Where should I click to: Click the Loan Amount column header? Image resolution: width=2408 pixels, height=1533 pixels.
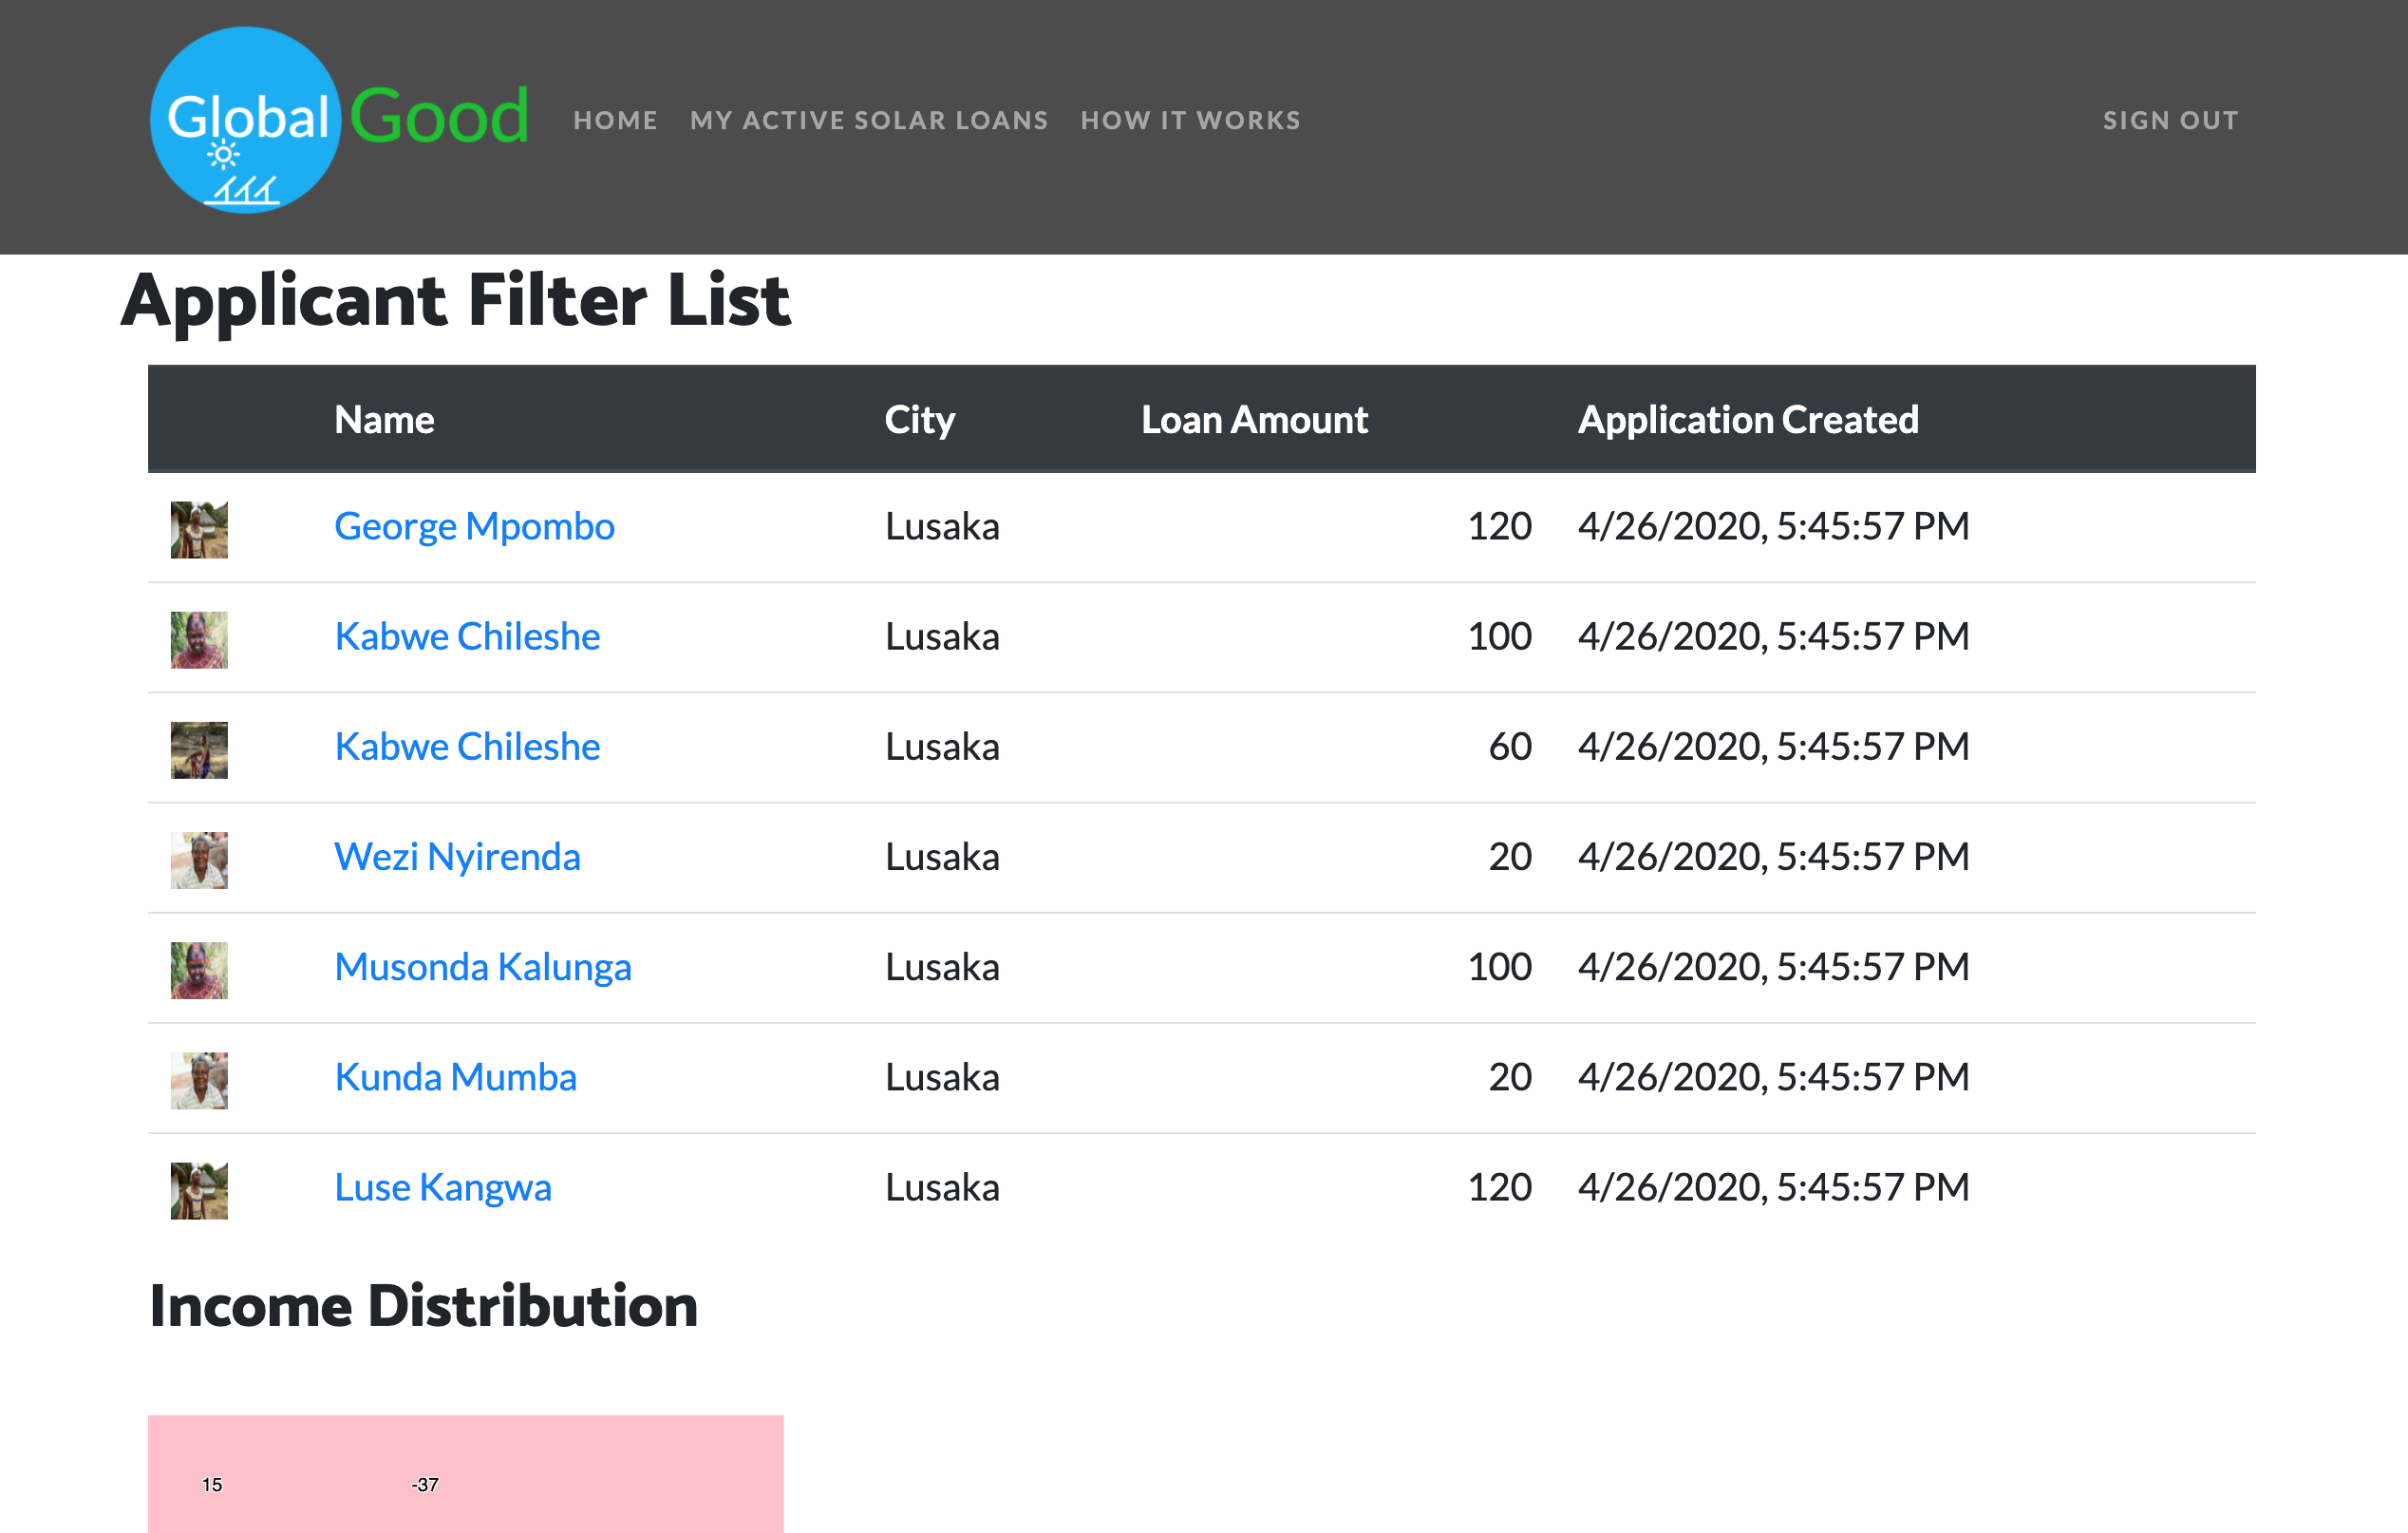1254,420
